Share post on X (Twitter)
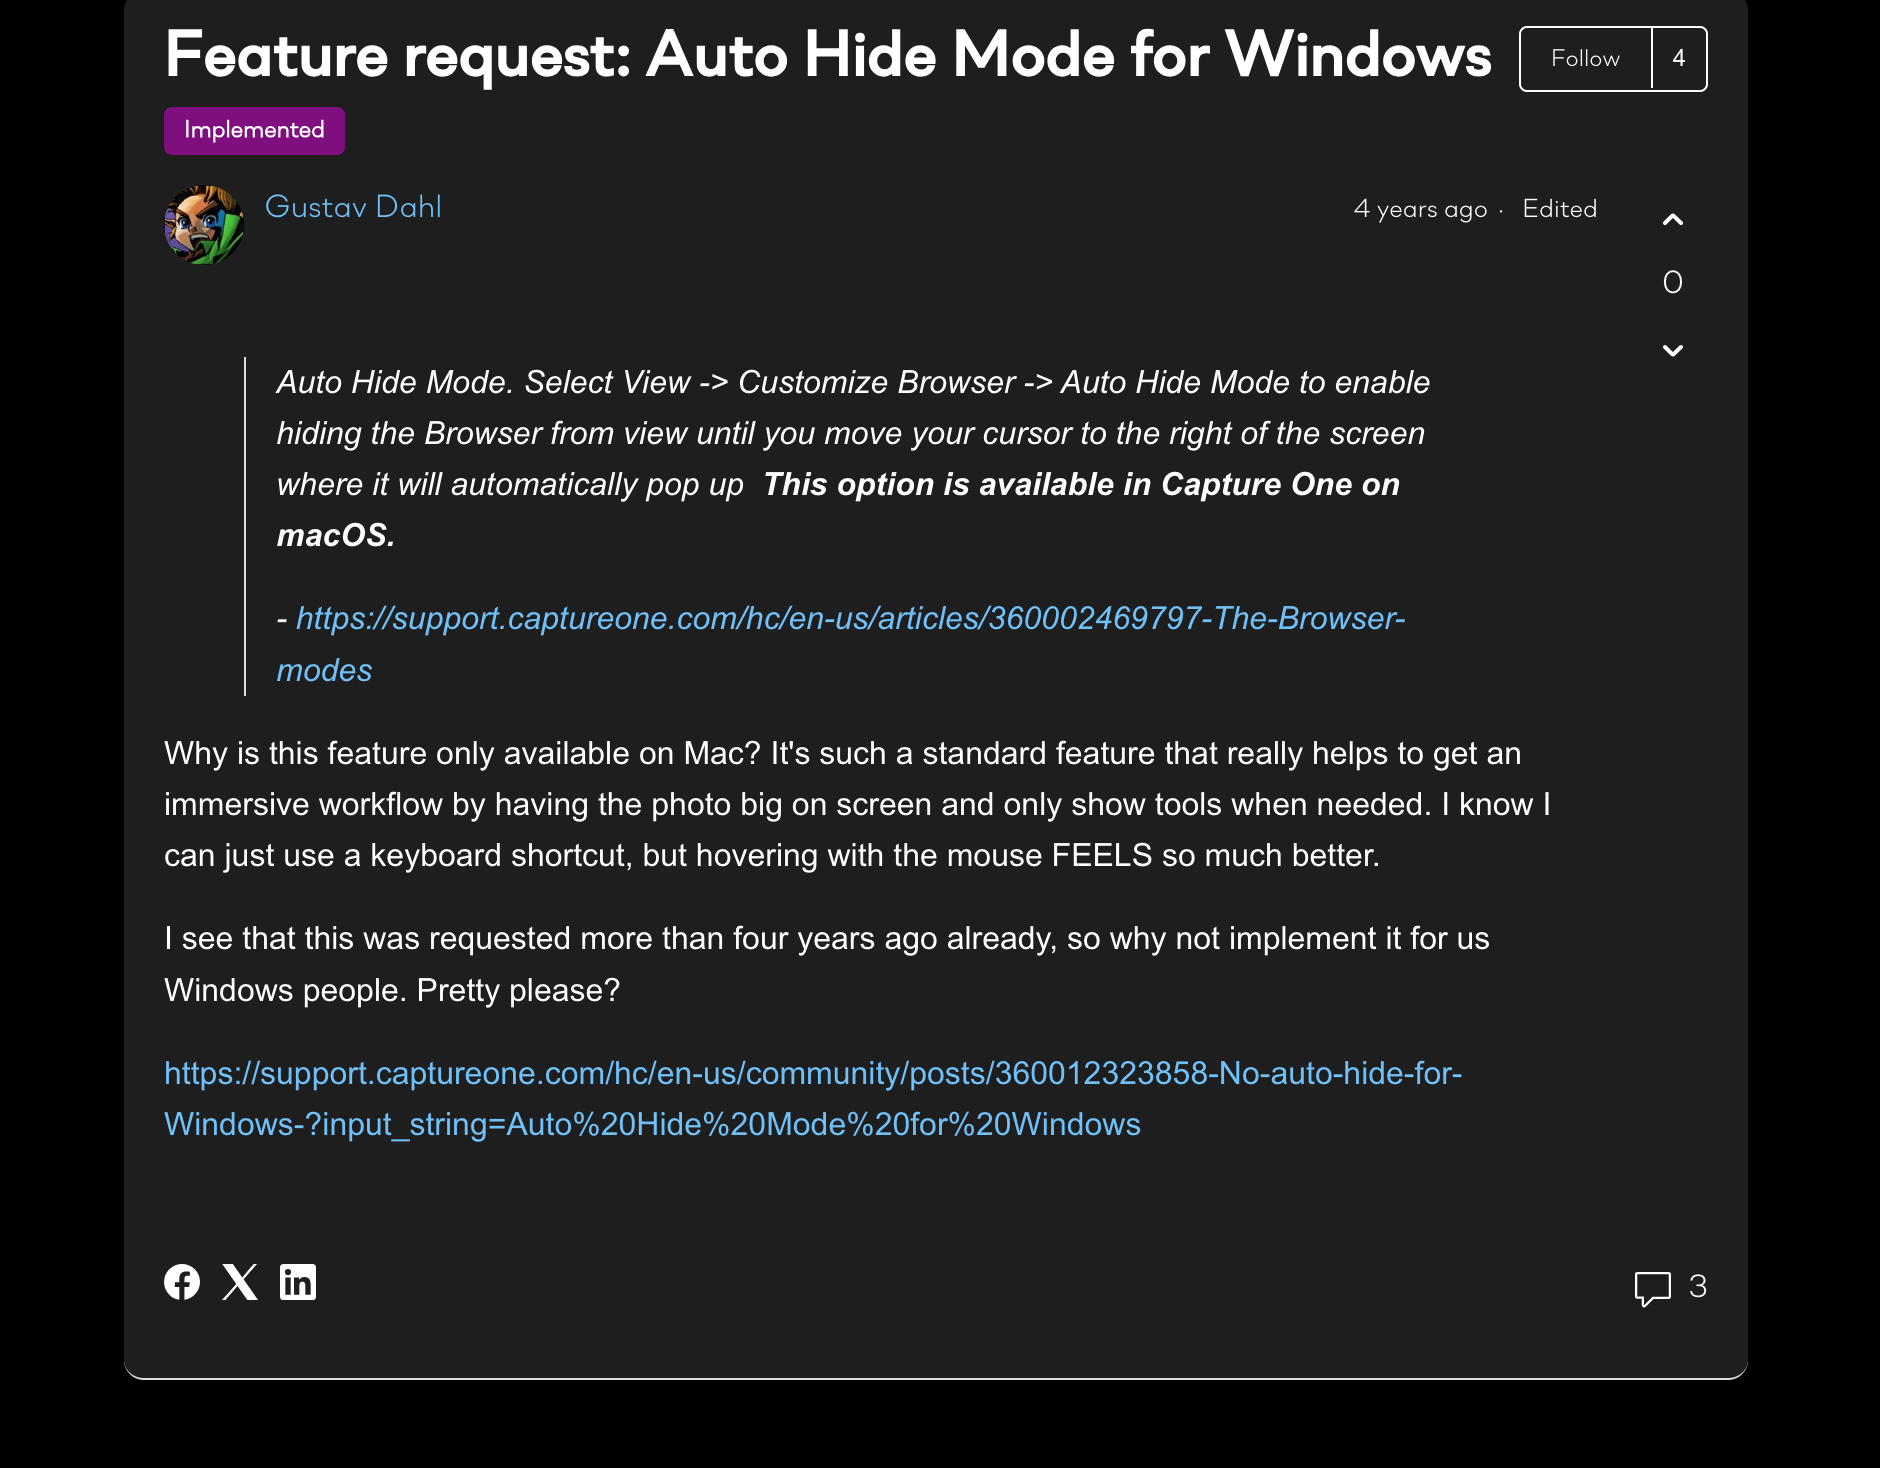The width and height of the screenshot is (1880, 1468). pos(240,1282)
